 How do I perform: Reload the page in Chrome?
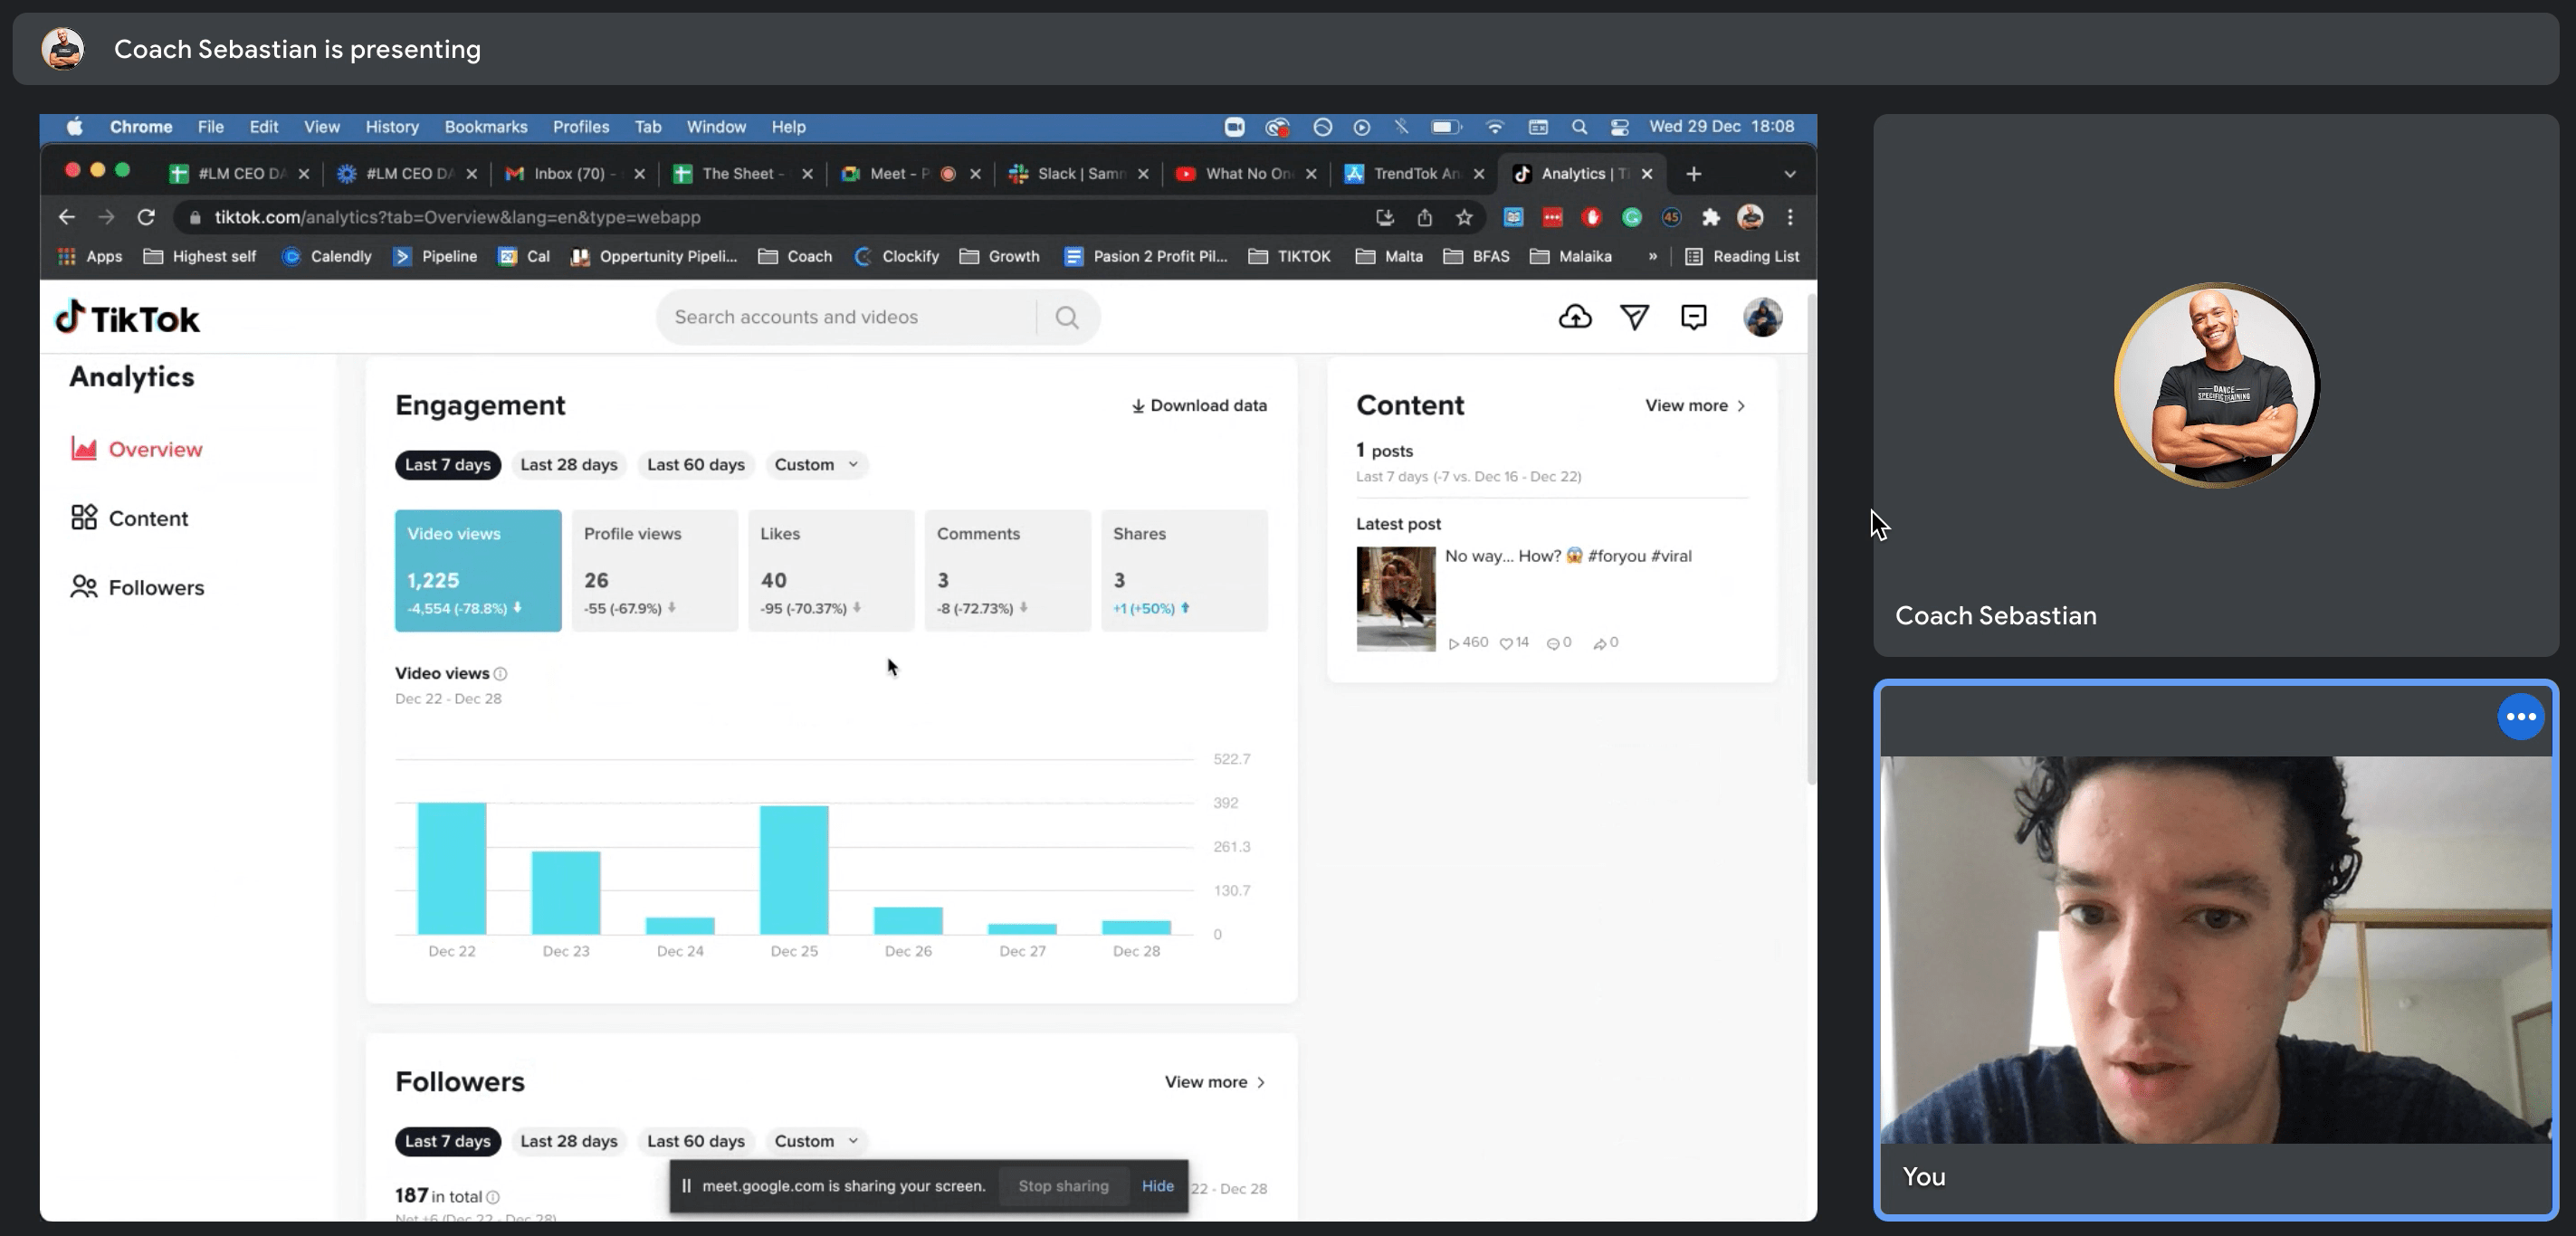[146, 217]
